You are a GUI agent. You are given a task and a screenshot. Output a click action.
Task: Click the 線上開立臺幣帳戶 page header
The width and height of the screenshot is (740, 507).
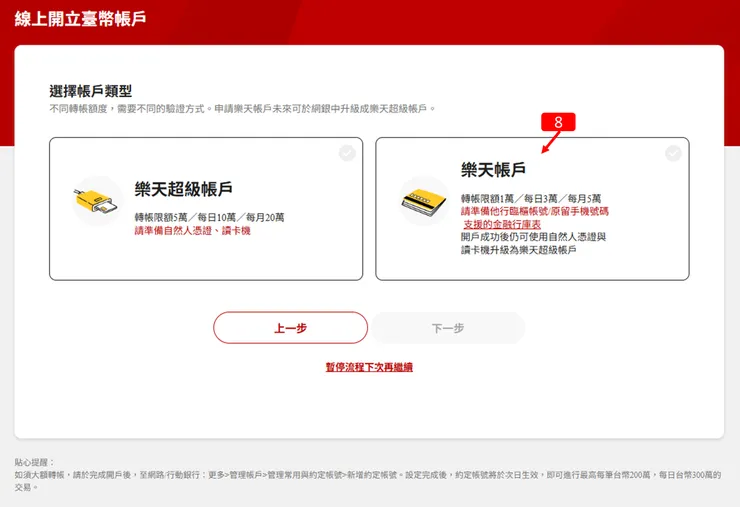tap(80, 19)
